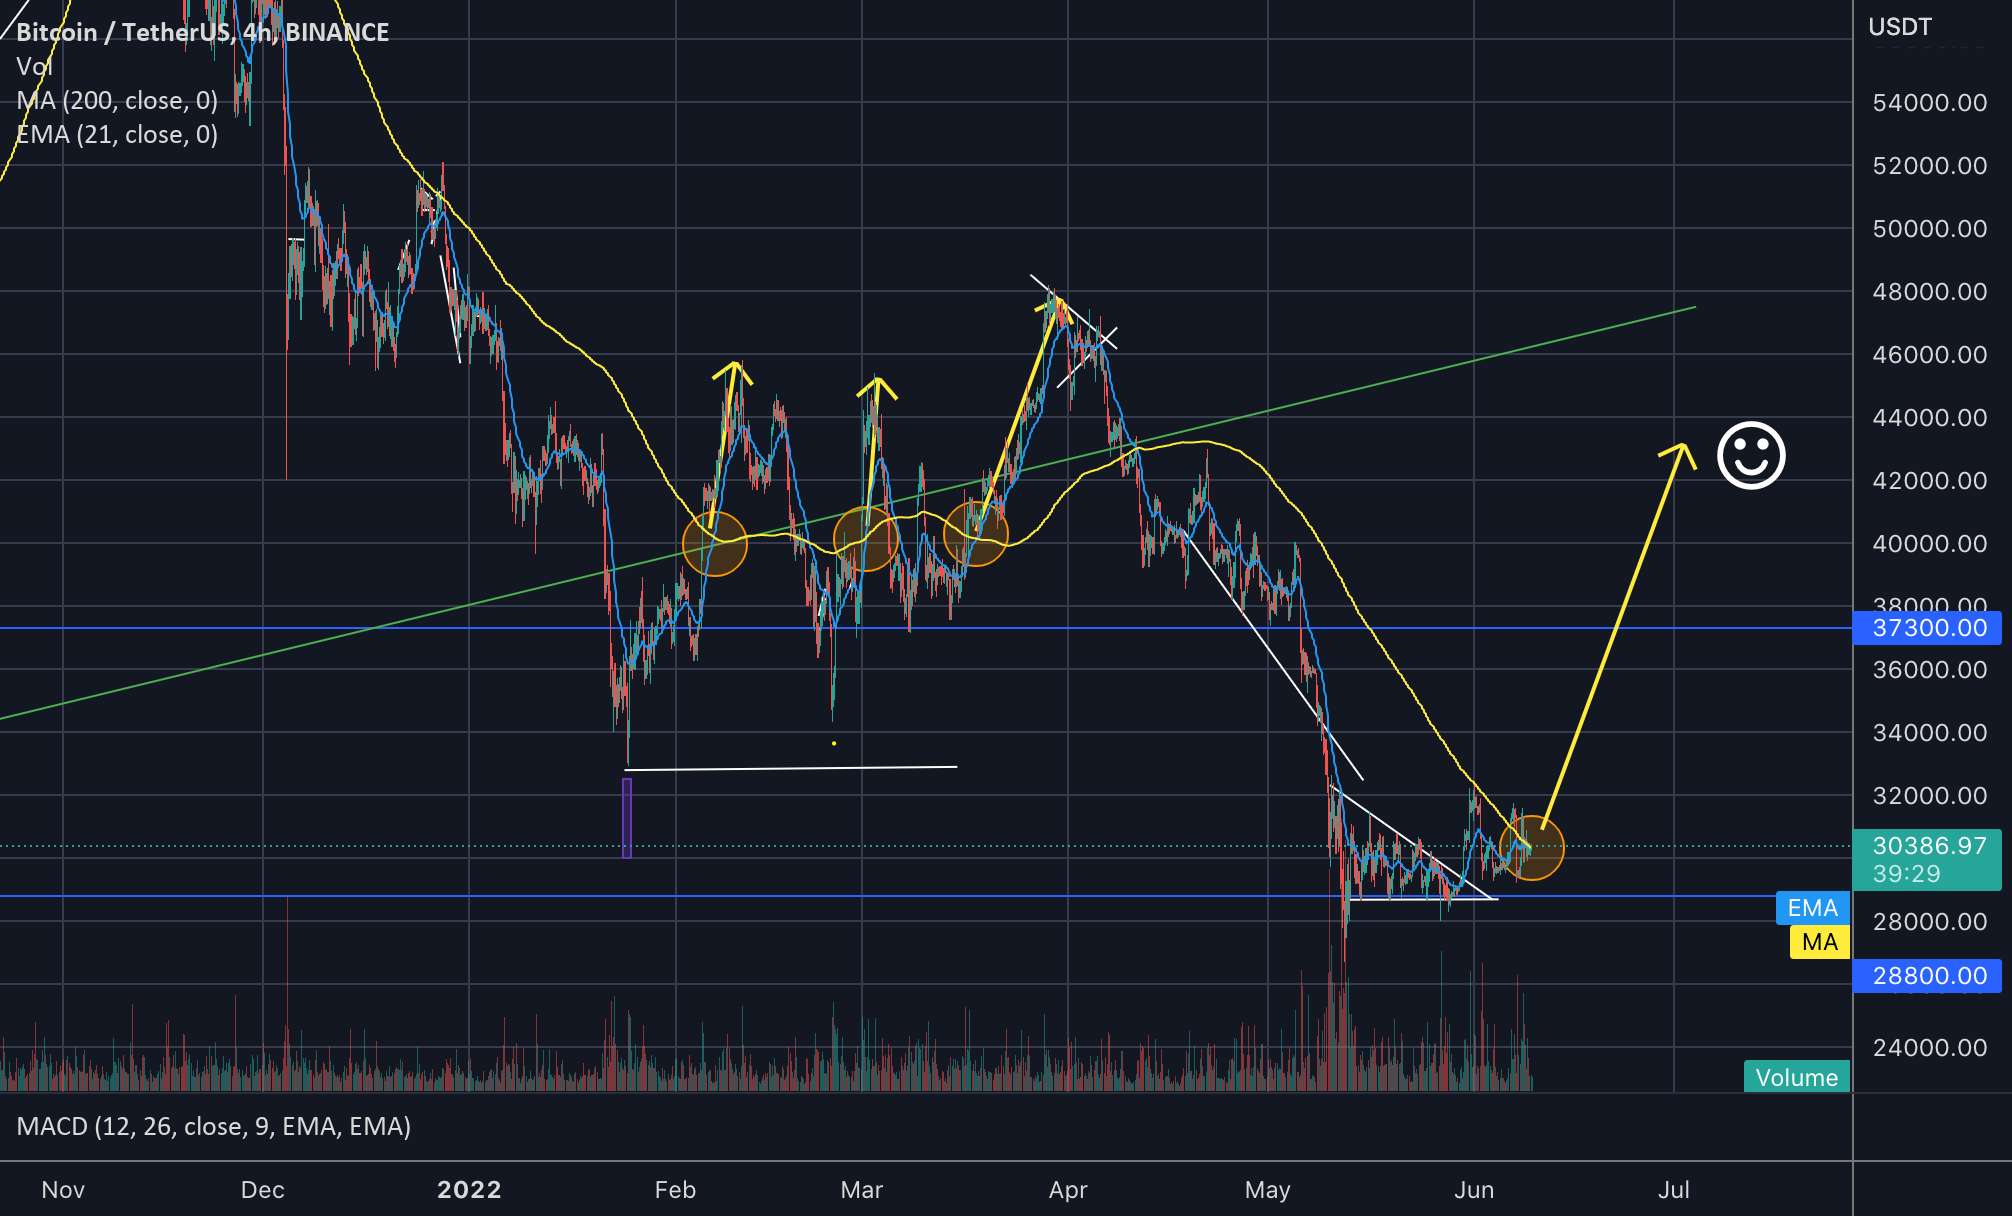This screenshot has height=1216, width=2012.
Task: Select the orange circle near March
Action: (x=866, y=539)
